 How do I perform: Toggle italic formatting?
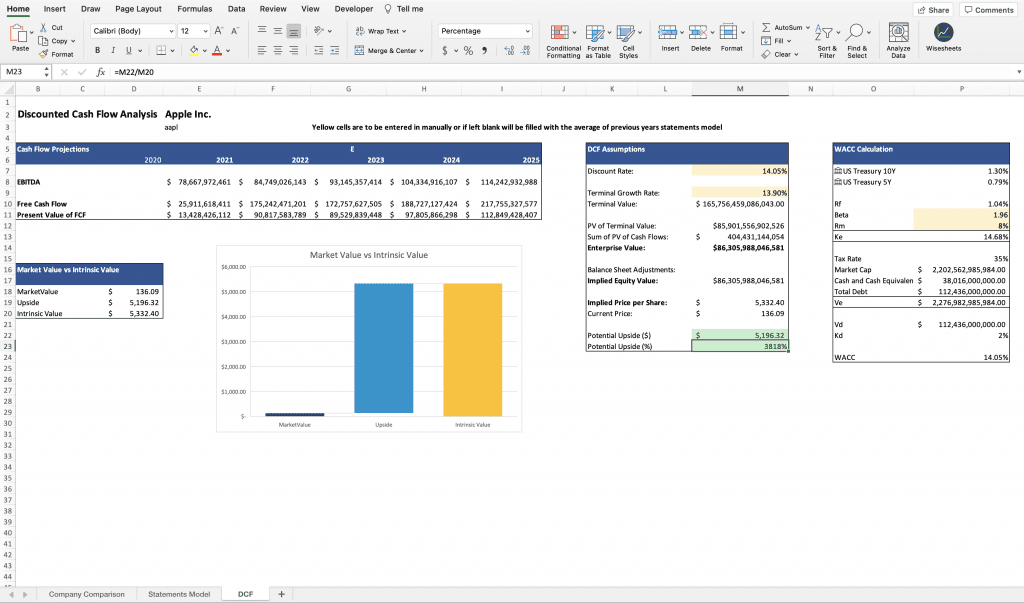(x=113, y=50)
